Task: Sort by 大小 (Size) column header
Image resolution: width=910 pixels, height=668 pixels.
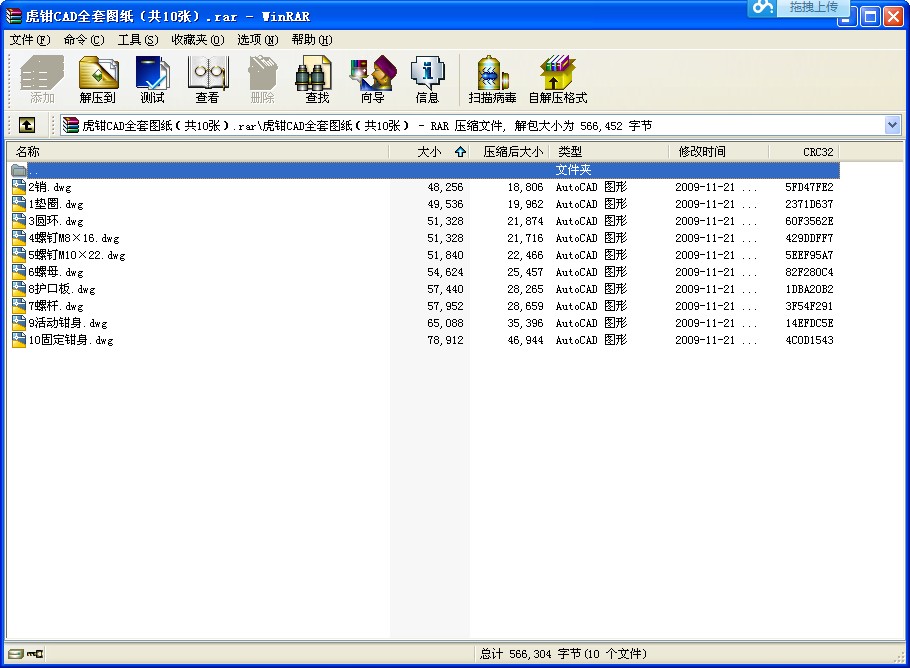Action: [428, 152]
